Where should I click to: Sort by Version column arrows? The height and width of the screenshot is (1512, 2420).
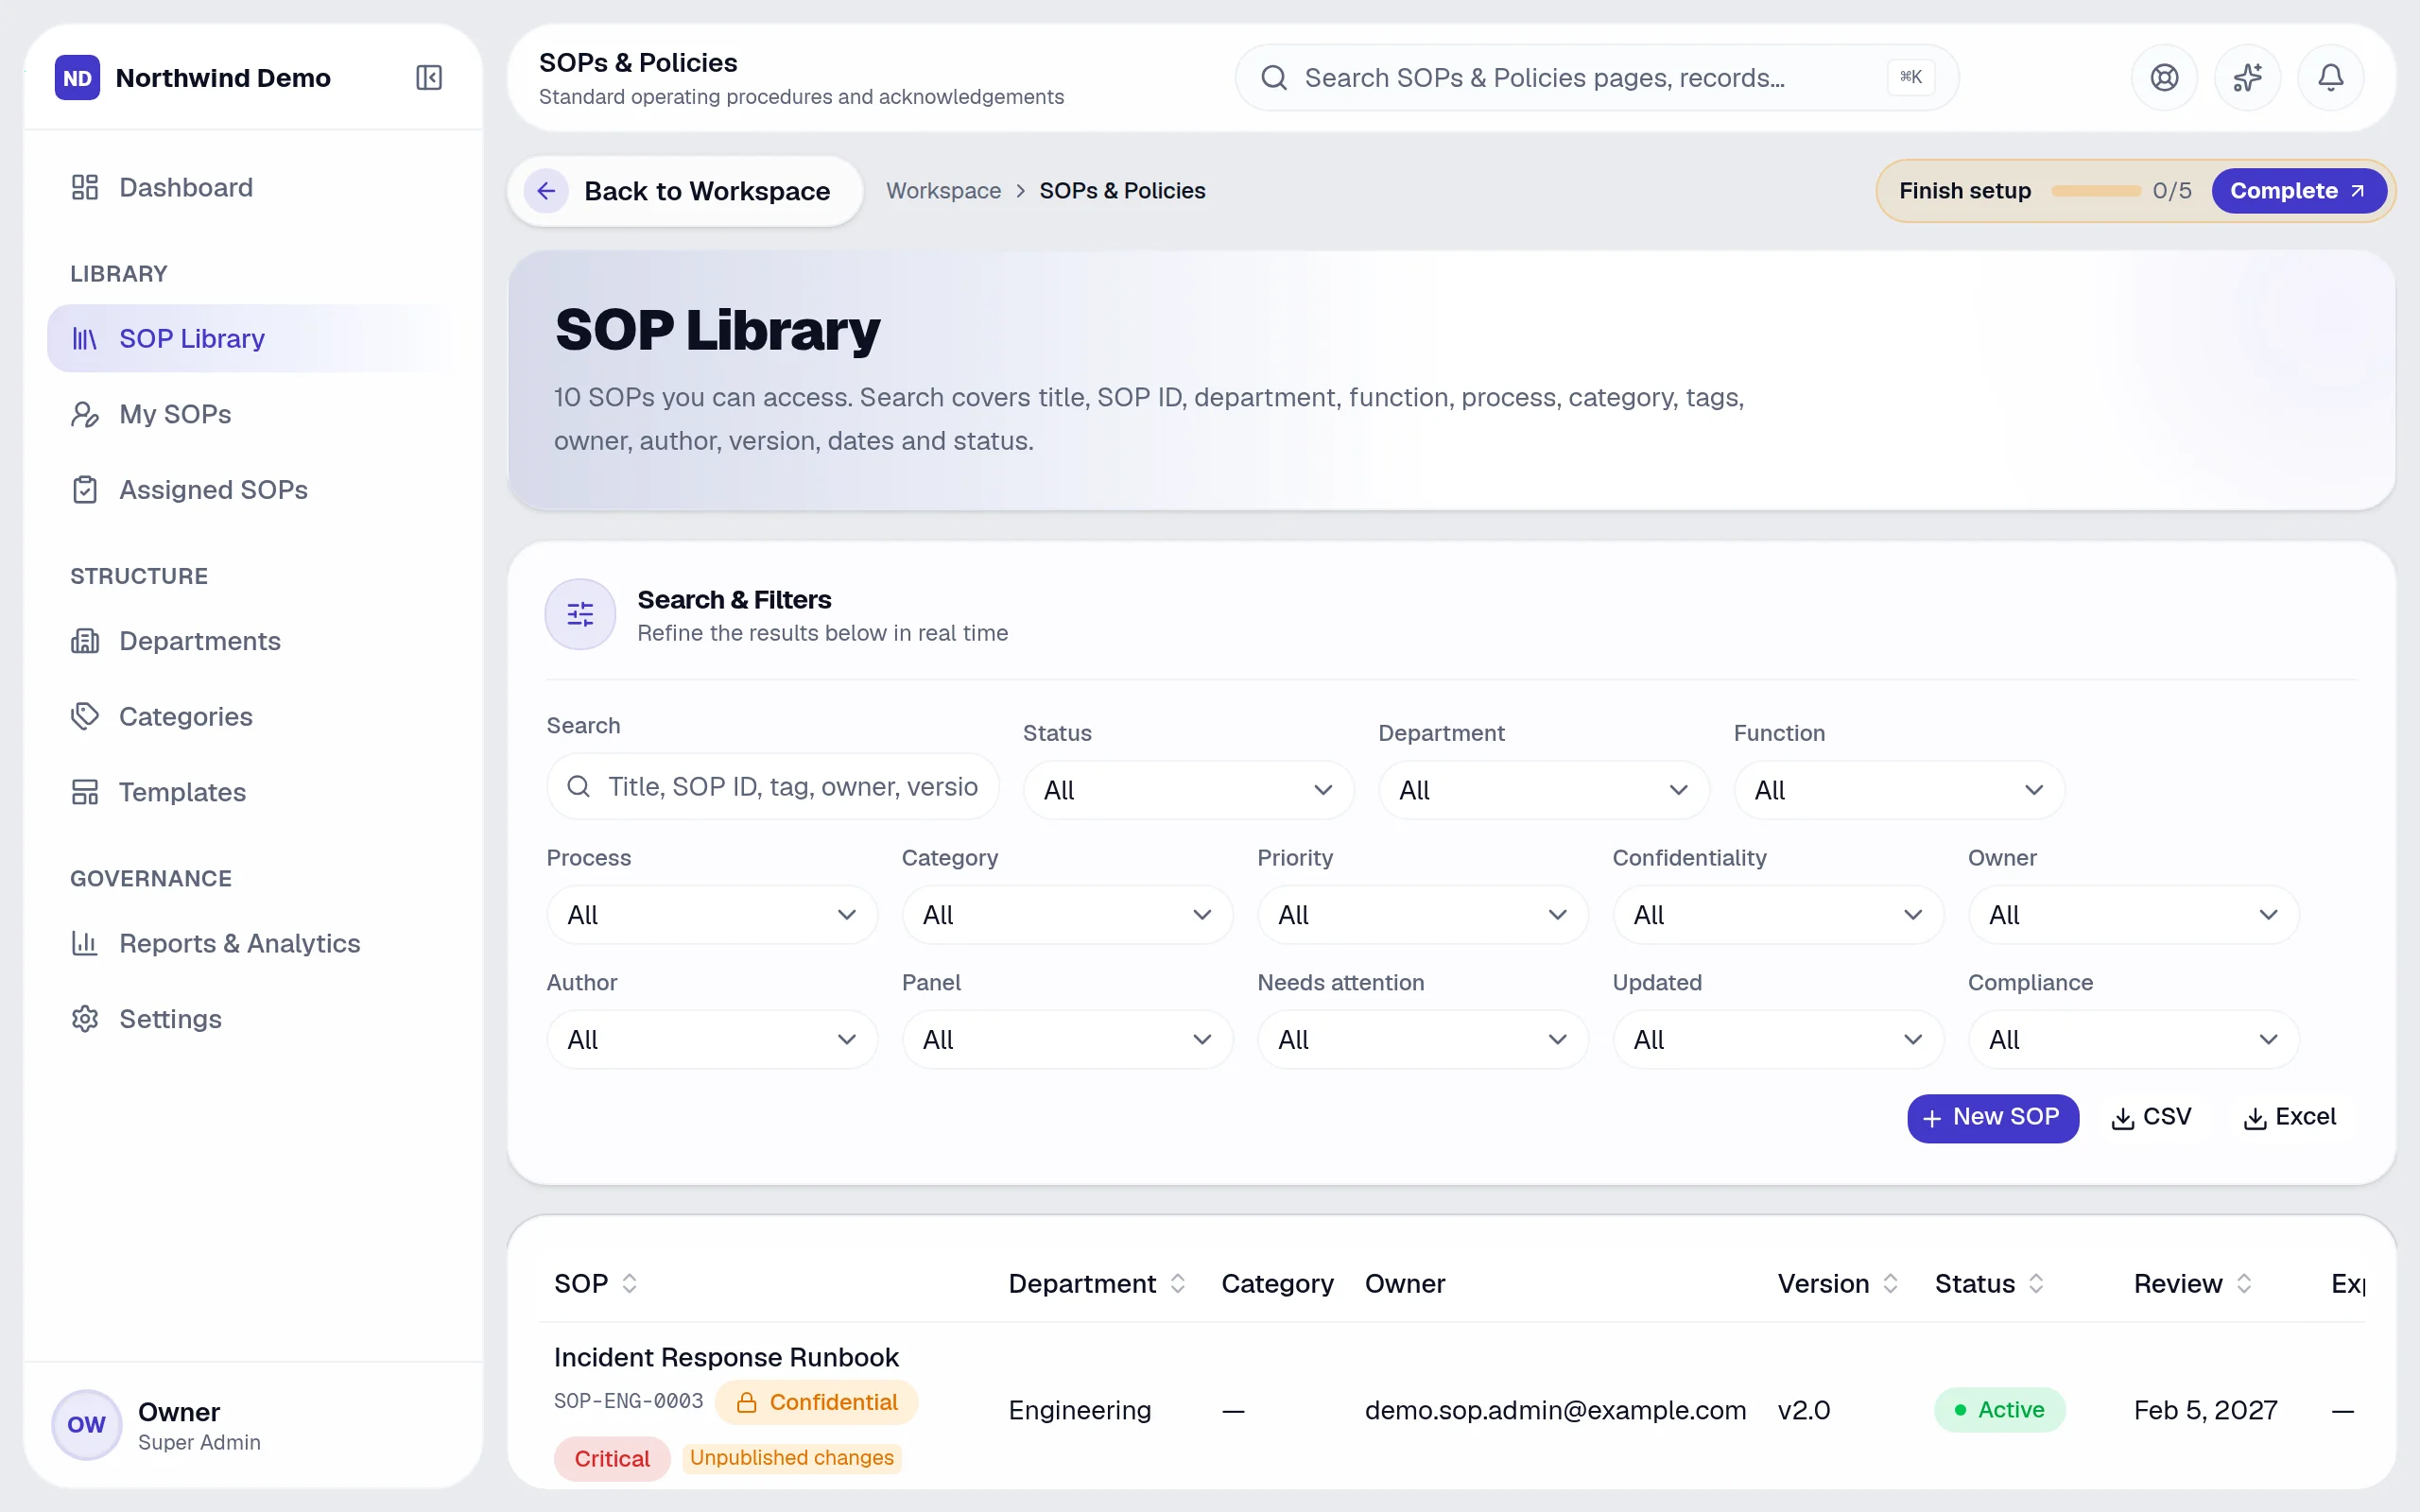[1890, 1283]
